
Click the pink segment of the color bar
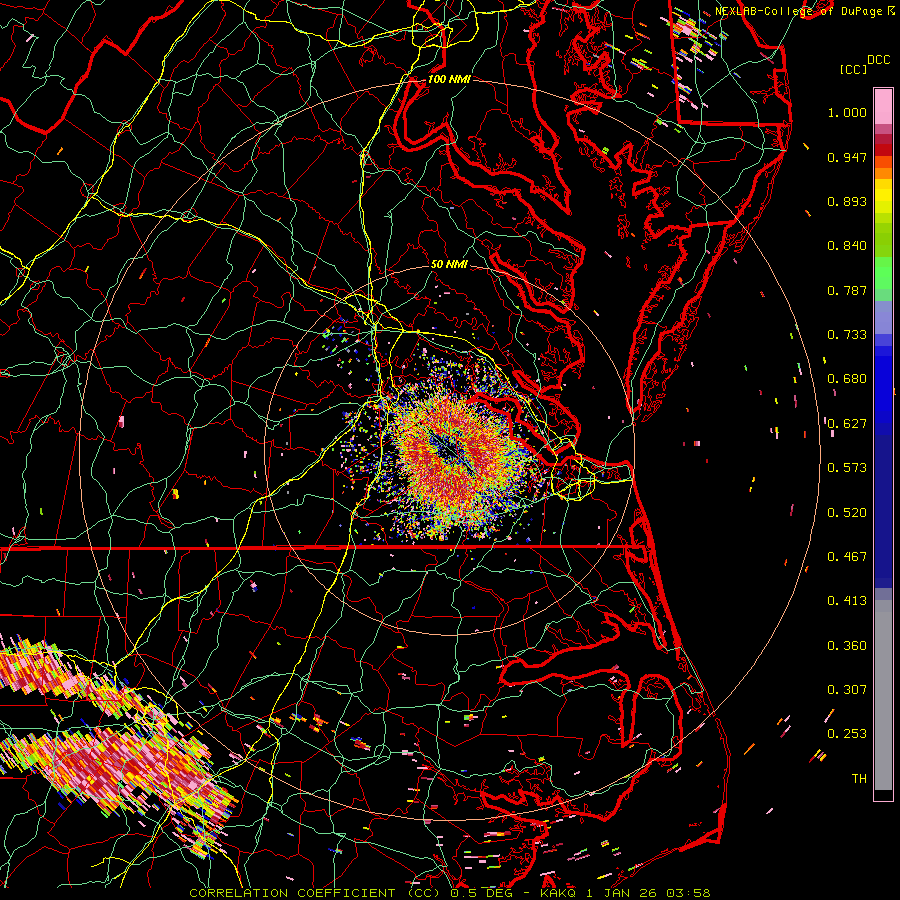pos(883,106)
